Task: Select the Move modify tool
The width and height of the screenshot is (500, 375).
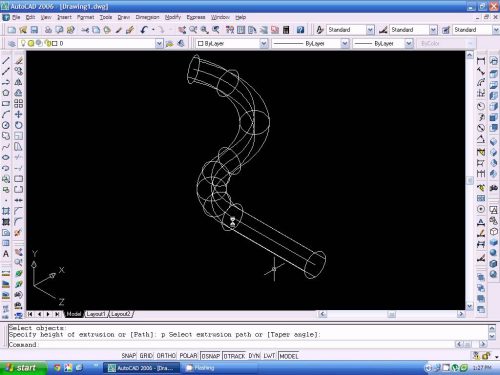Action: coord(18,114)
